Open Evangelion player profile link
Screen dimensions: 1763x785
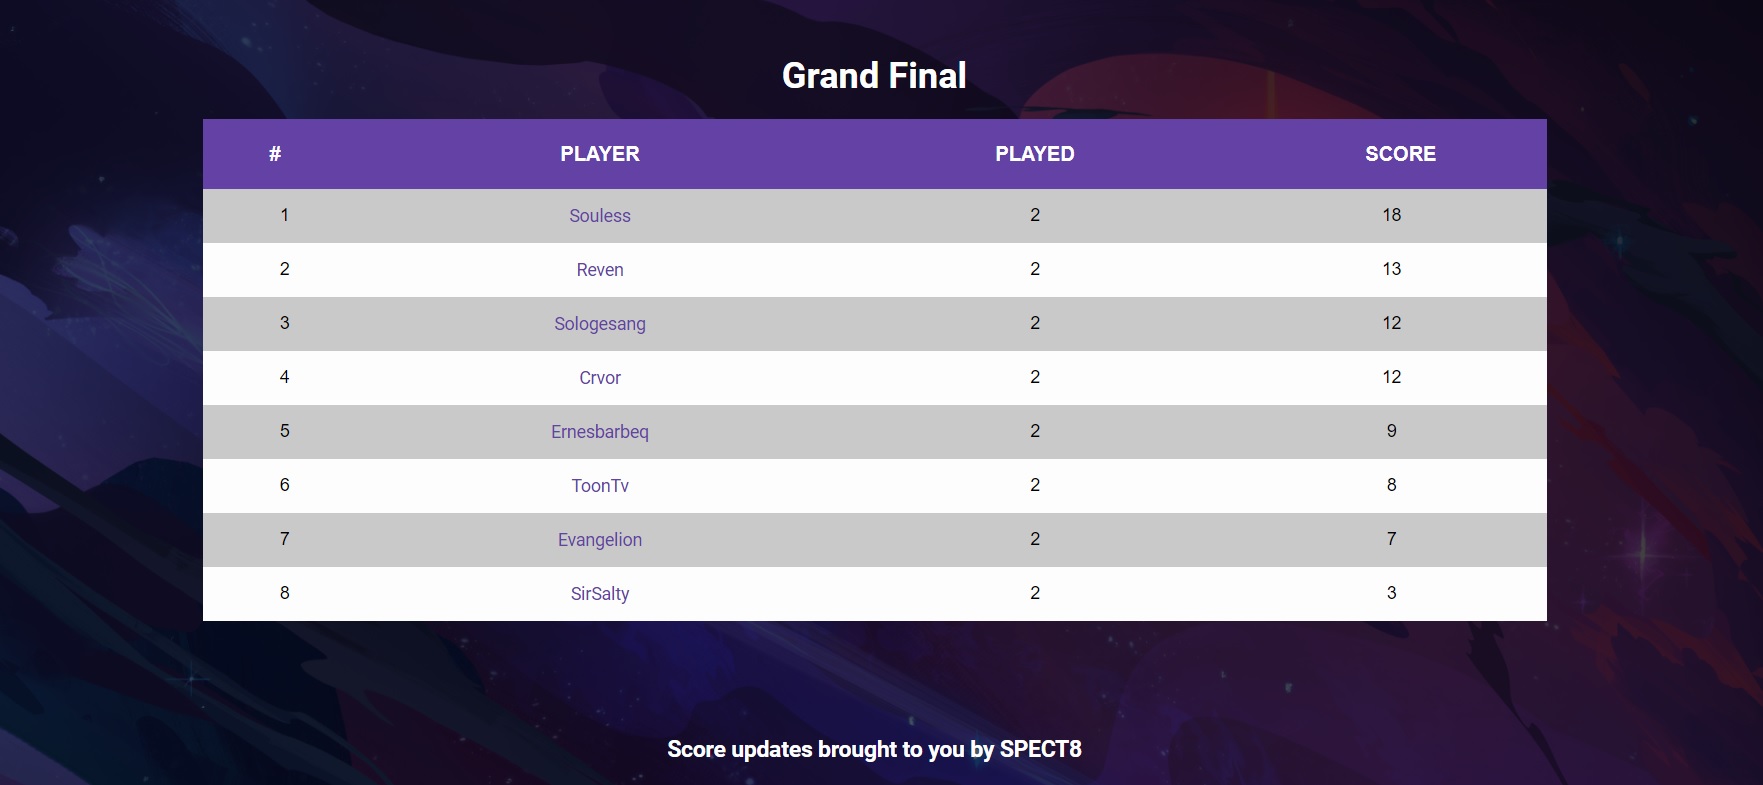[x=600, y=540]
